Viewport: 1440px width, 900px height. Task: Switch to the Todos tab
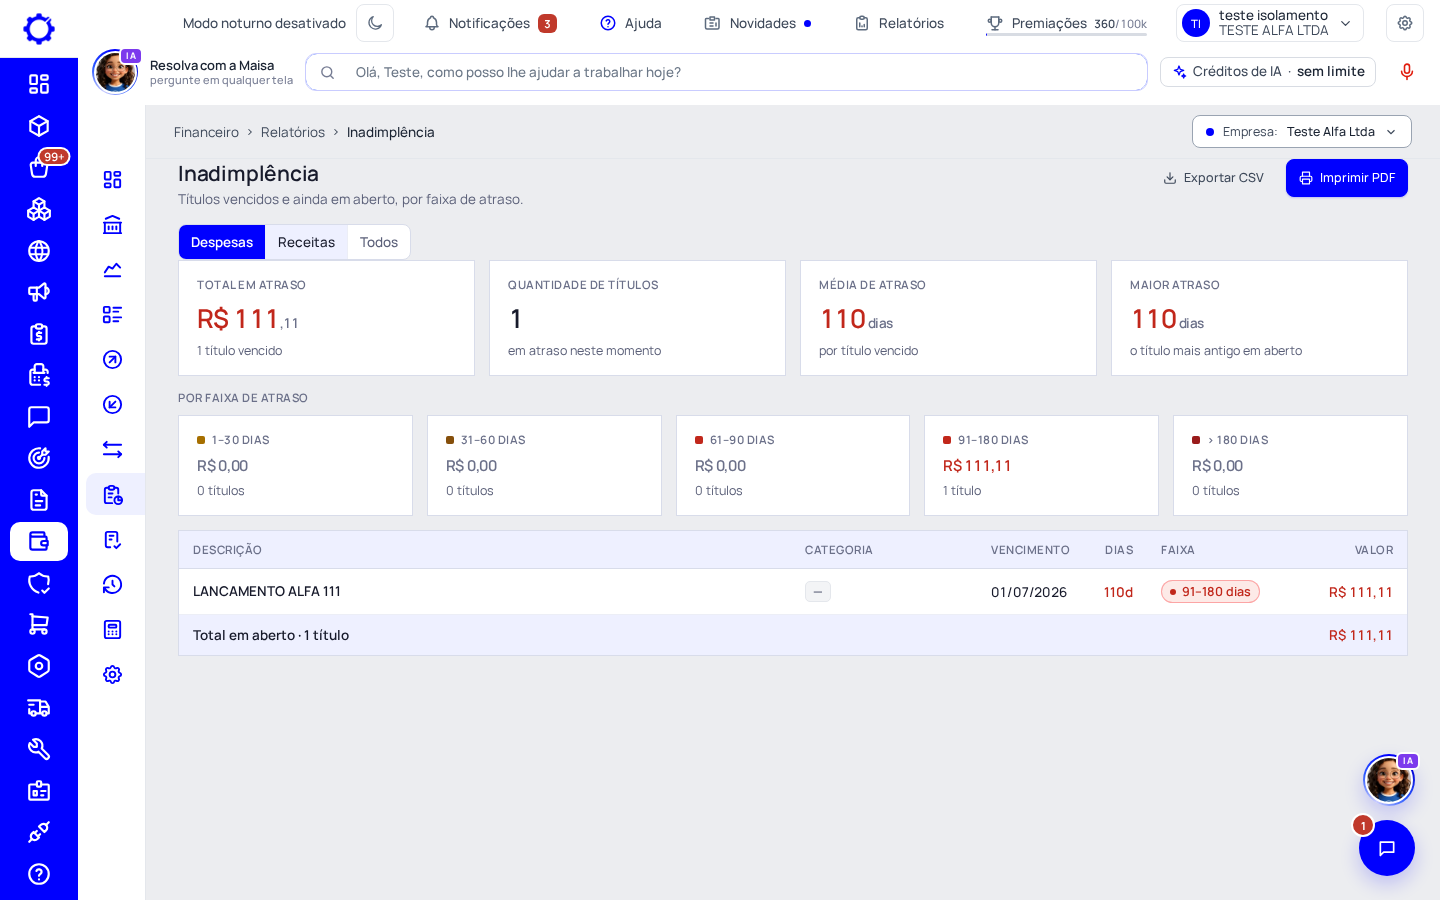pos(379,242)
